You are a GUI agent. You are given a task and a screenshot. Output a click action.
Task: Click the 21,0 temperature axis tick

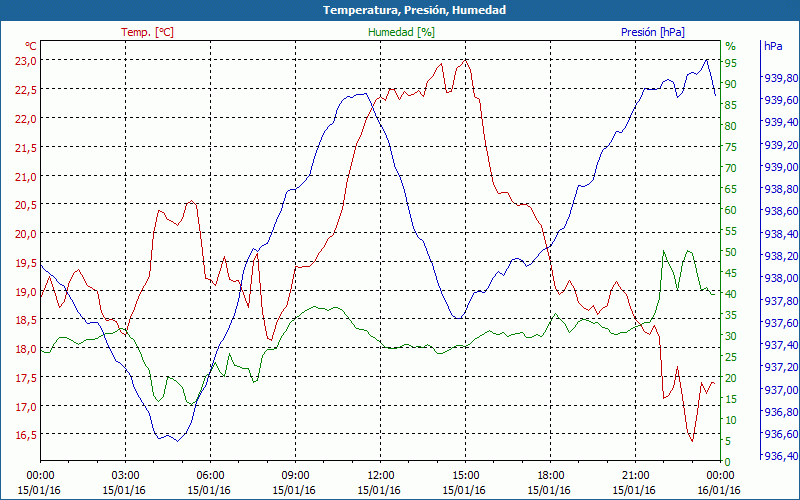tap(26, 177)
